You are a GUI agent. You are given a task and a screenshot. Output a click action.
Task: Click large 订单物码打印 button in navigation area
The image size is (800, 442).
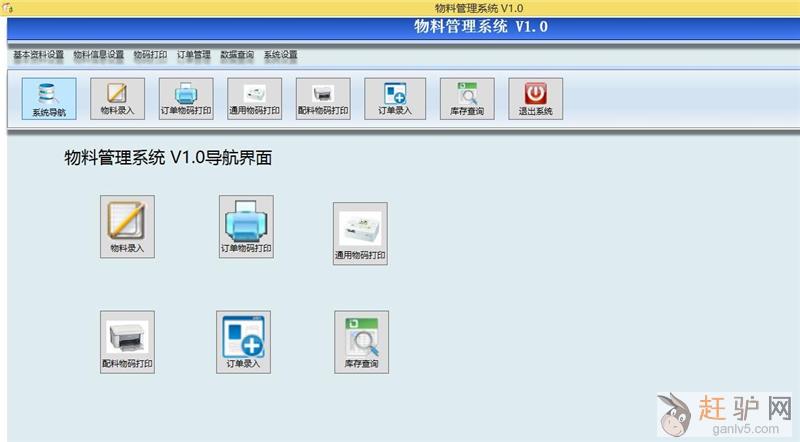(246, 227)
